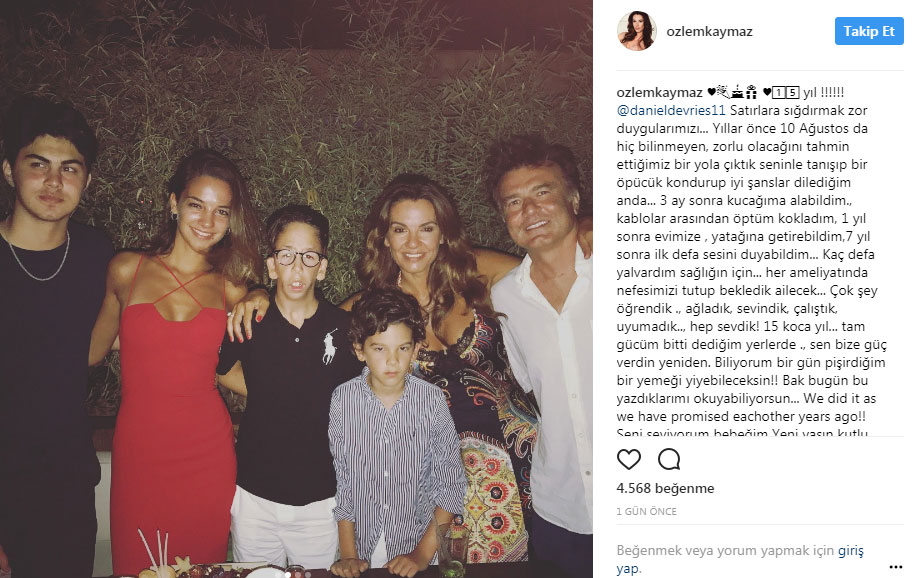Open the three-dot more options menu

click(x=896, y=567)
